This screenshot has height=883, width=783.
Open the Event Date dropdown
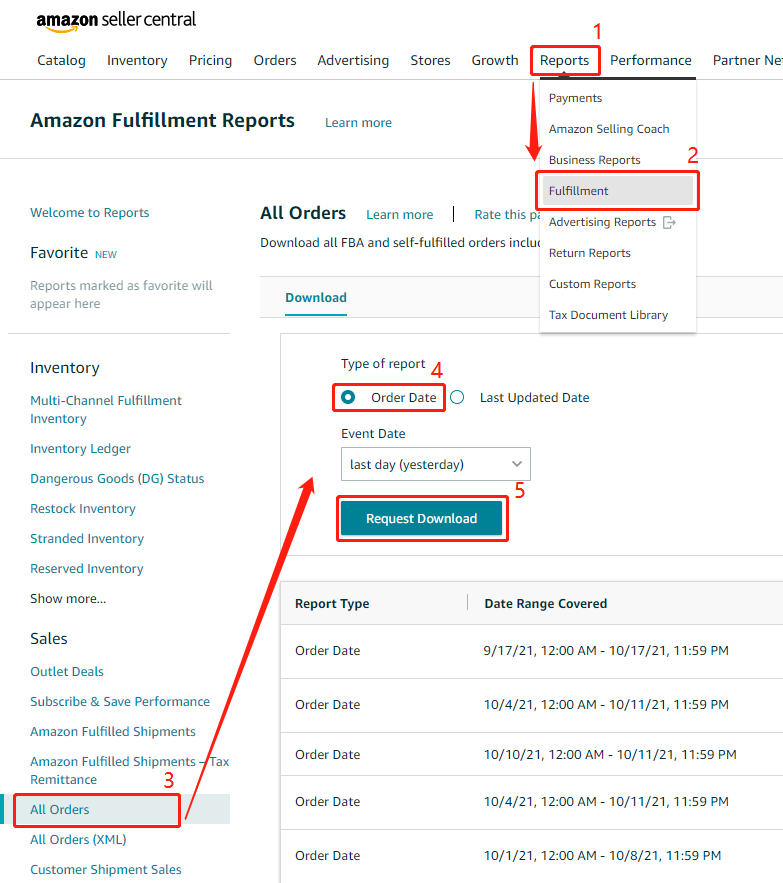point(435,464)
